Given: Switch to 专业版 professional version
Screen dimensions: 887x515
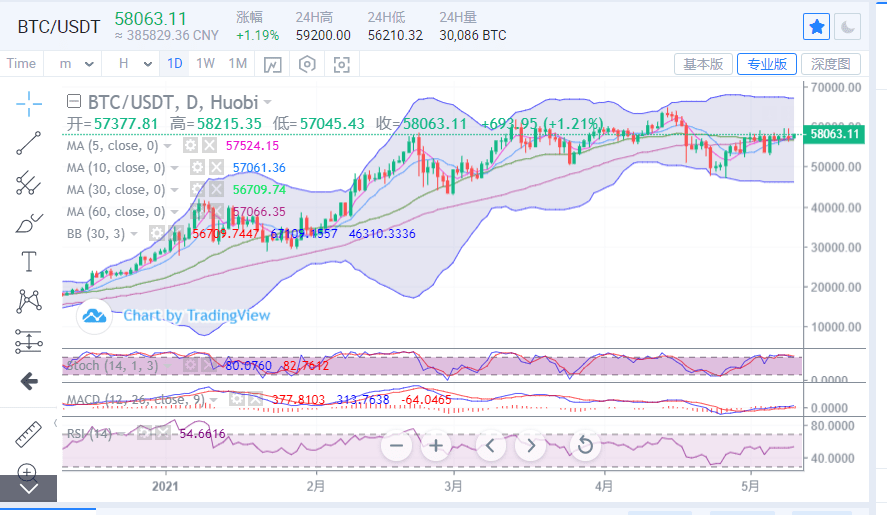Looking at the screenshot, I should [767, 64].
